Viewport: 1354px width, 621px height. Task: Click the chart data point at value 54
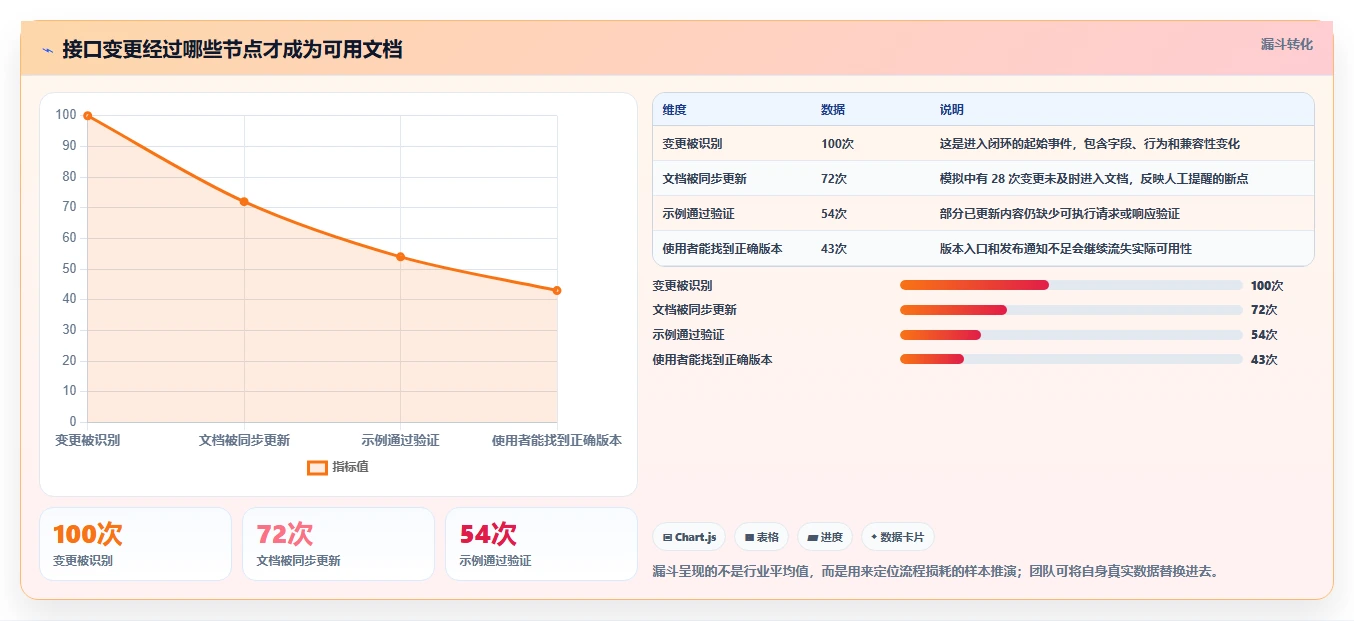pyautogui.click(x=401, y=257)
